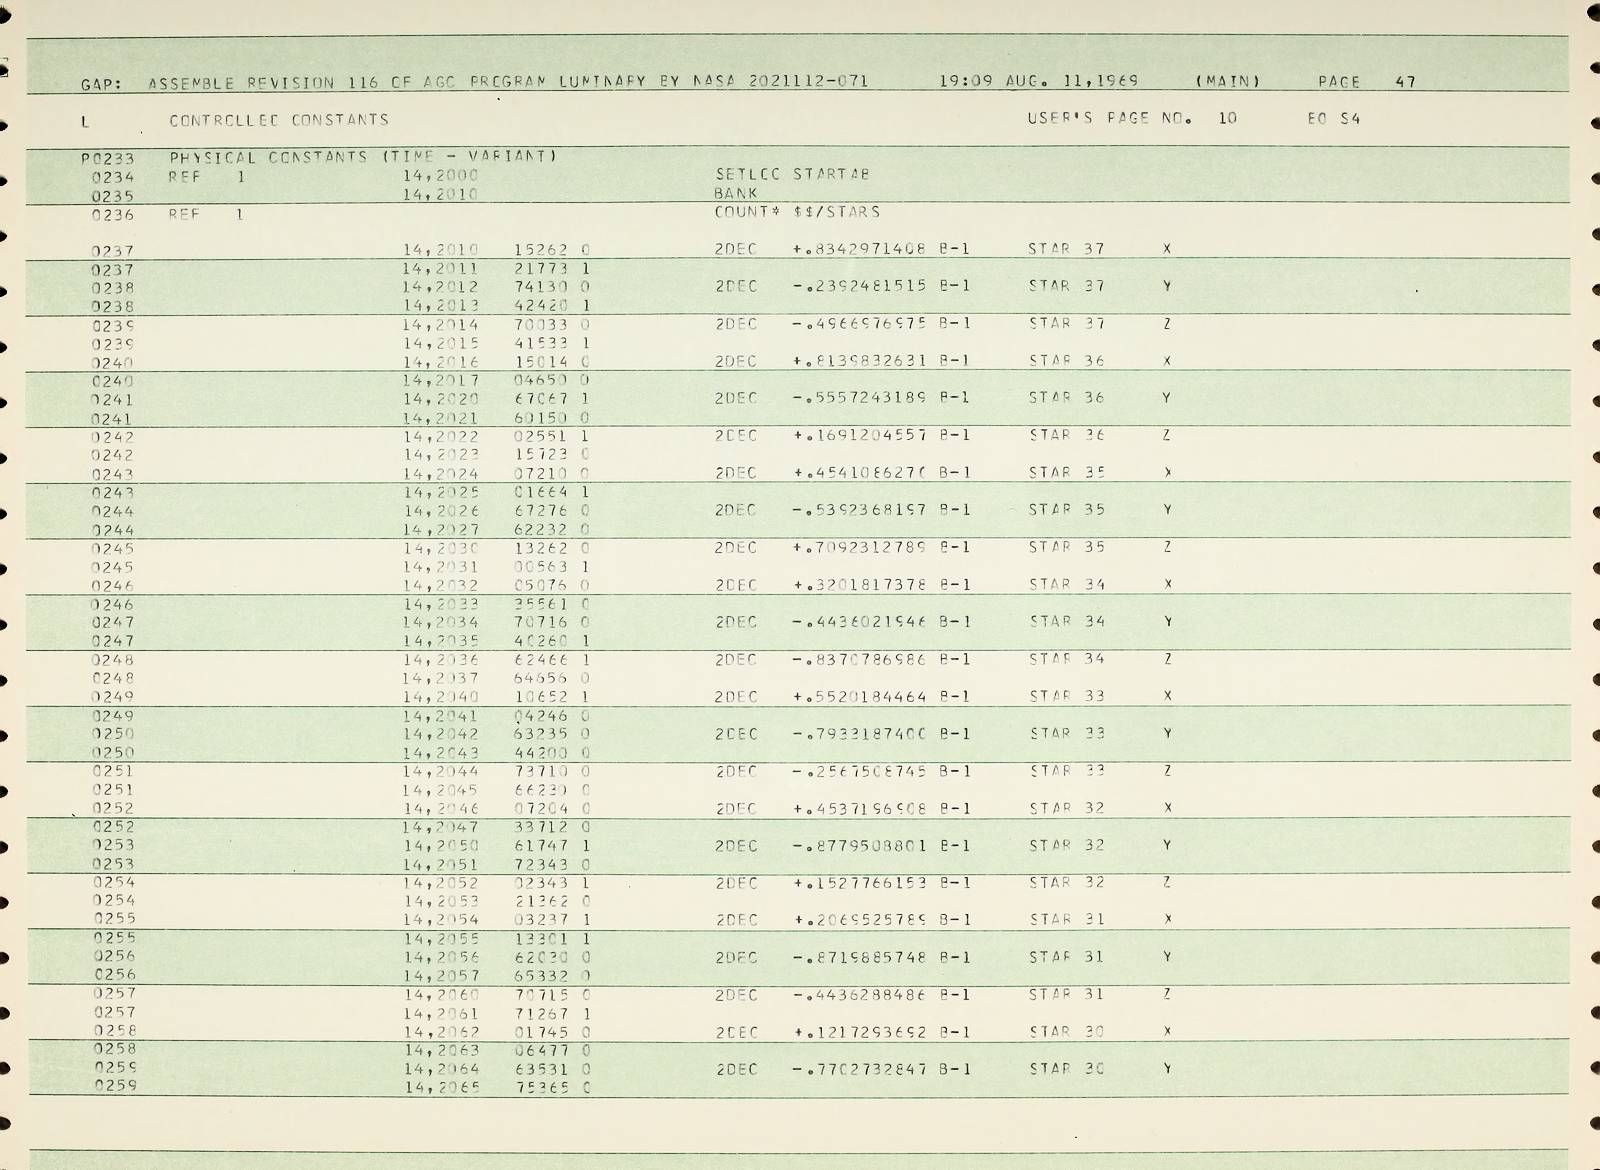Click octal word '75365 0'
This screenshot has height=1170, width=1600.
pyautogui.click(x=552, y=1088)
